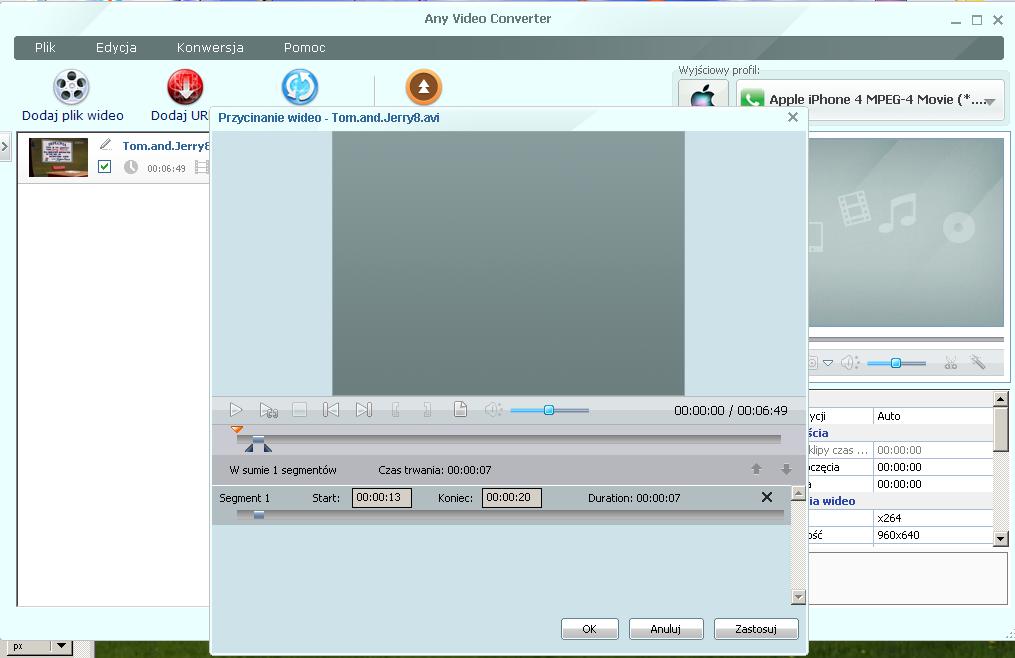The height and width of the screenshot is (658, 1015).
Task: Move segment up with arrow icon
Action: coord(756,470)
